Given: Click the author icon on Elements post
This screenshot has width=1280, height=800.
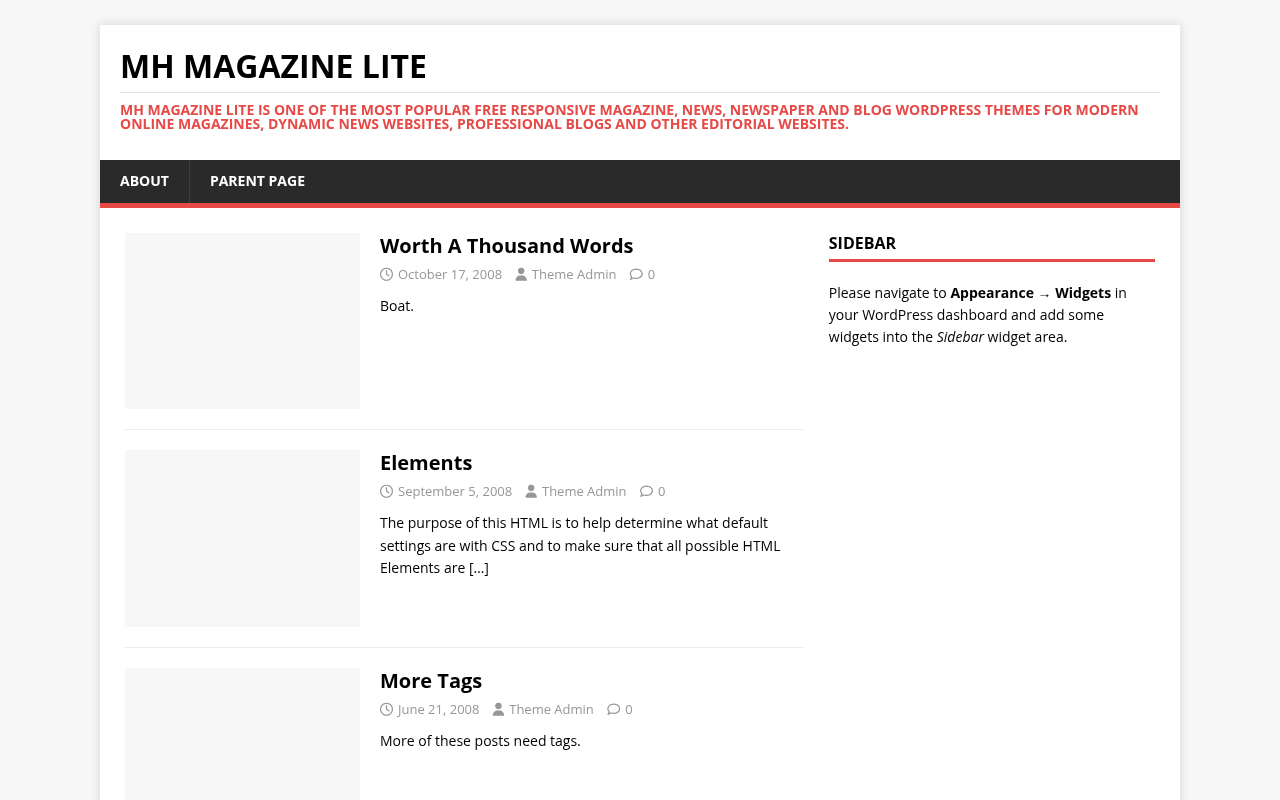Looking at the screenshot, I should [531, 491].
